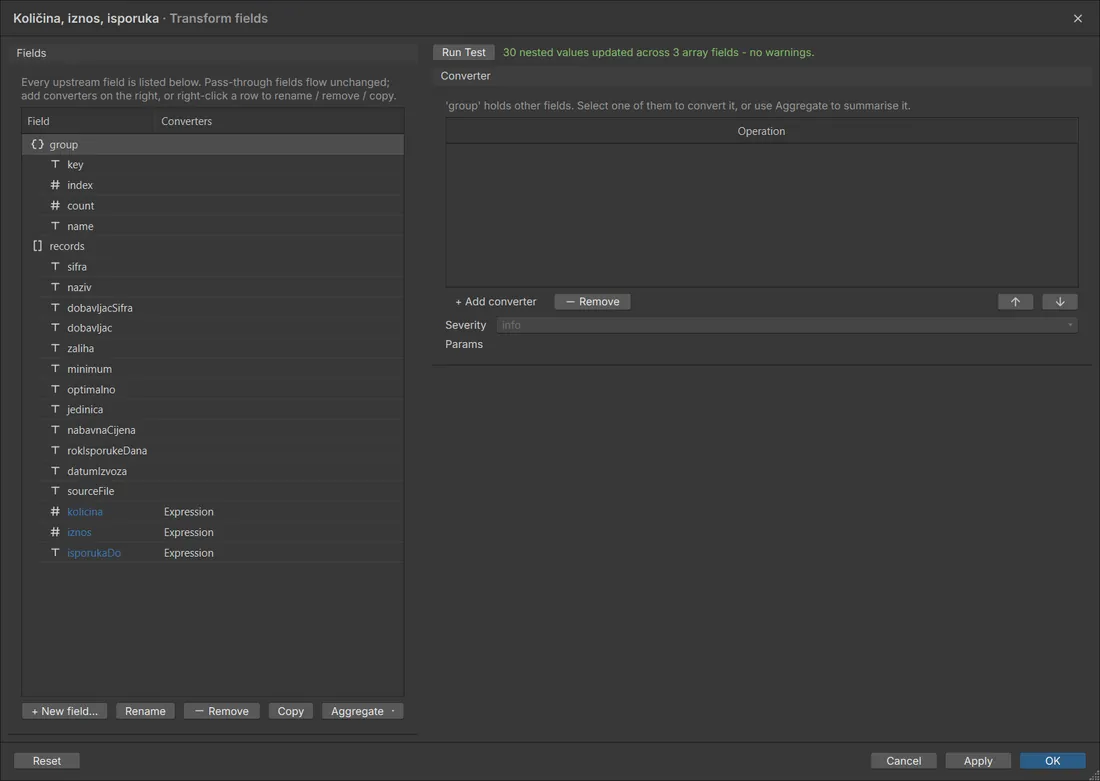Add a converter

point(495,302)
